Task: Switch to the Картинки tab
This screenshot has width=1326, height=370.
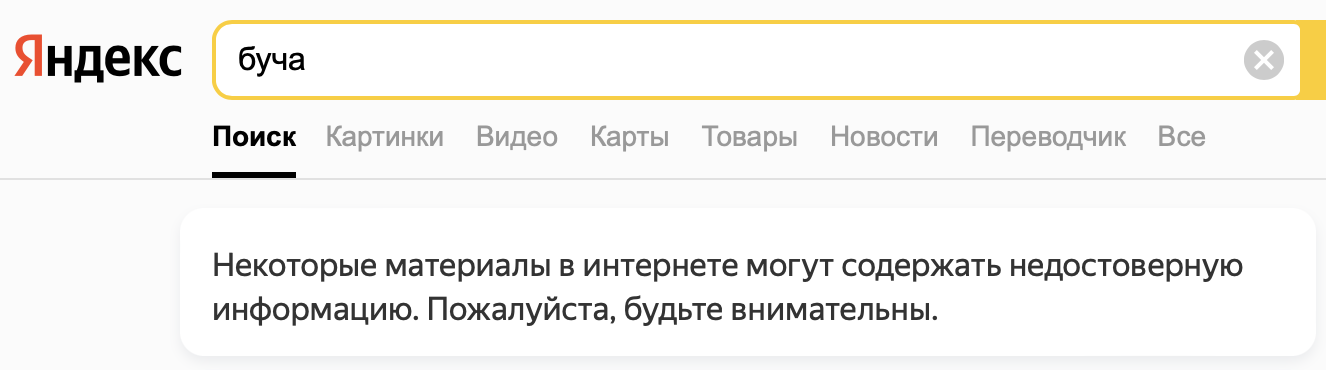Action: tap(385, 137)
